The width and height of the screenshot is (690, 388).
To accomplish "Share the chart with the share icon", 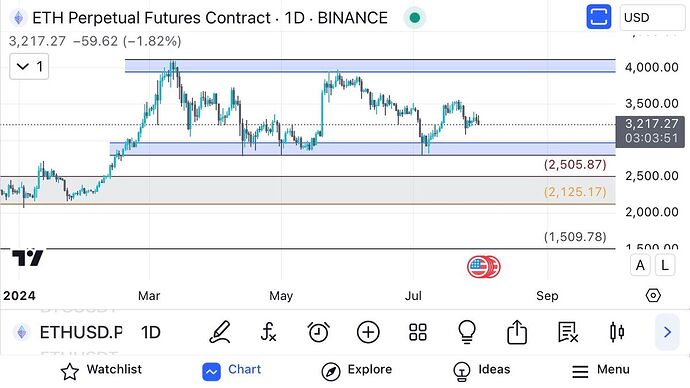I will click(517, 332).
